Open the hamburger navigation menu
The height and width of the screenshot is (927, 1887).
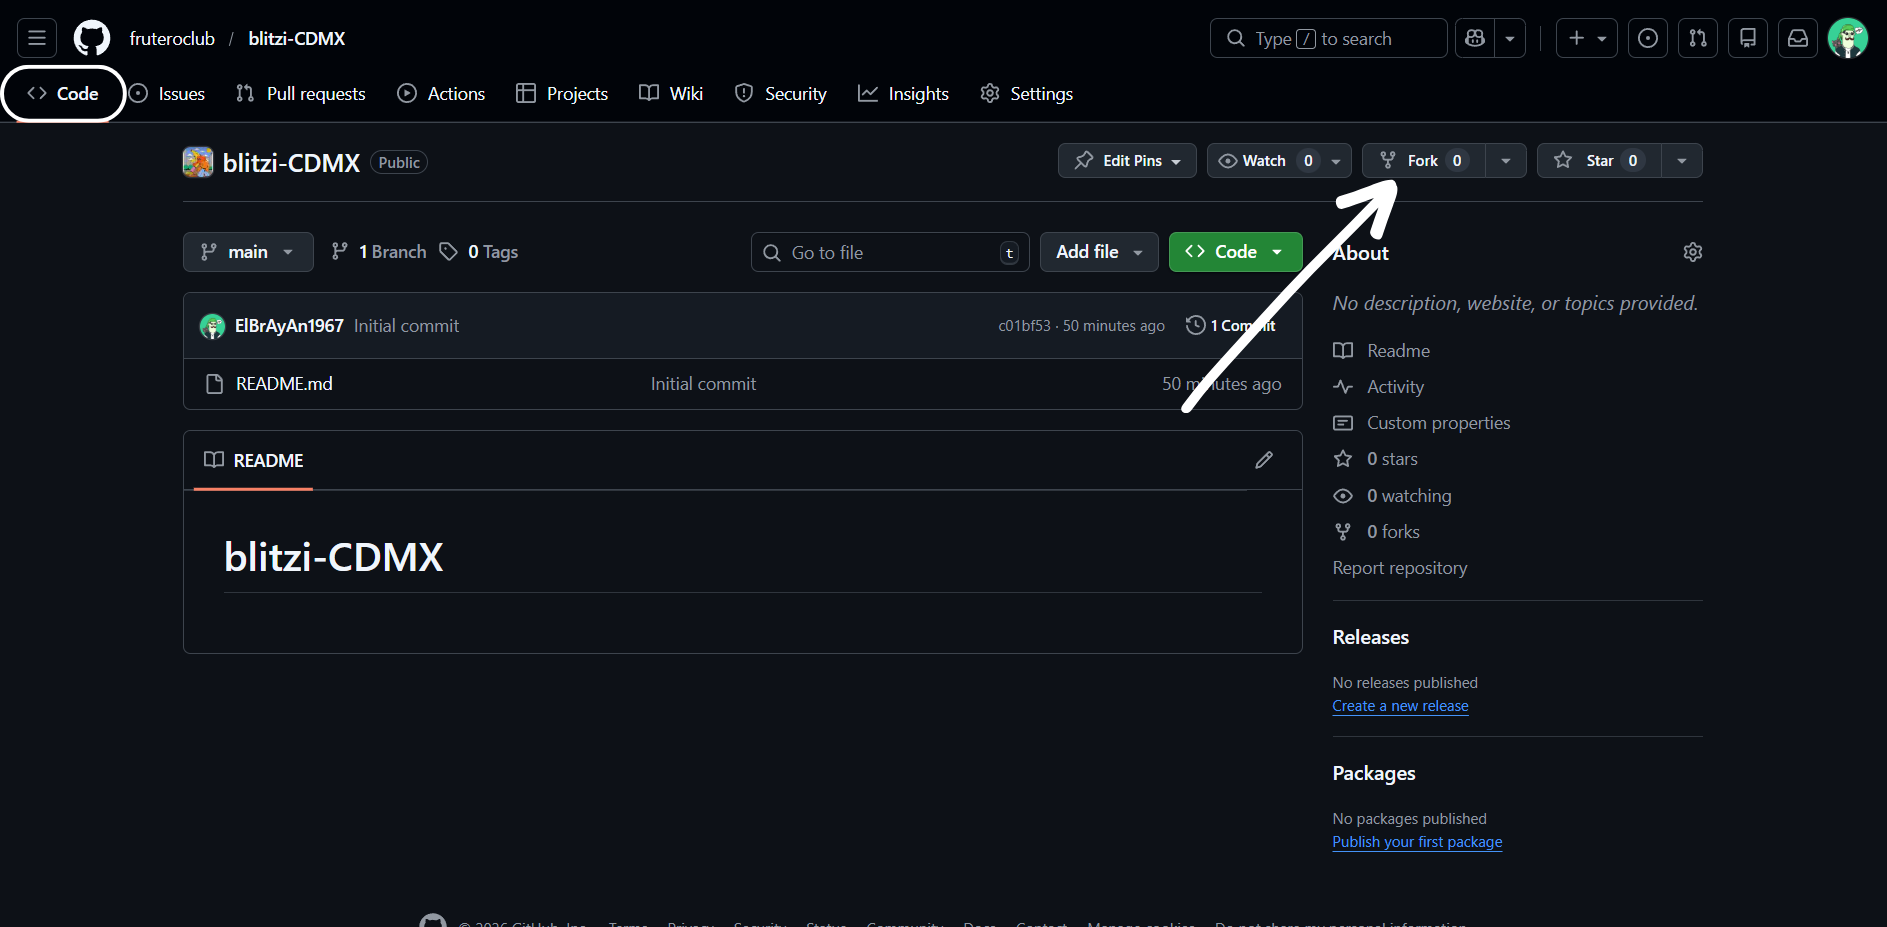point(37,38)
